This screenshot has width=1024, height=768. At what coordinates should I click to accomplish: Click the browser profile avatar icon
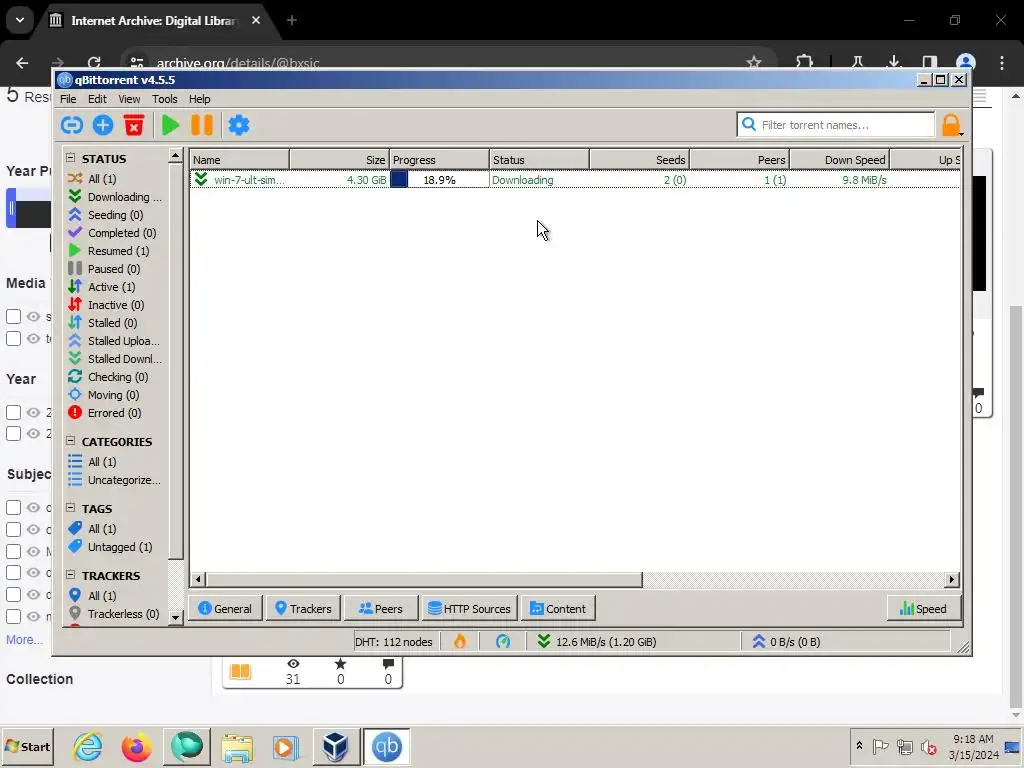click(x=965, y=63)
